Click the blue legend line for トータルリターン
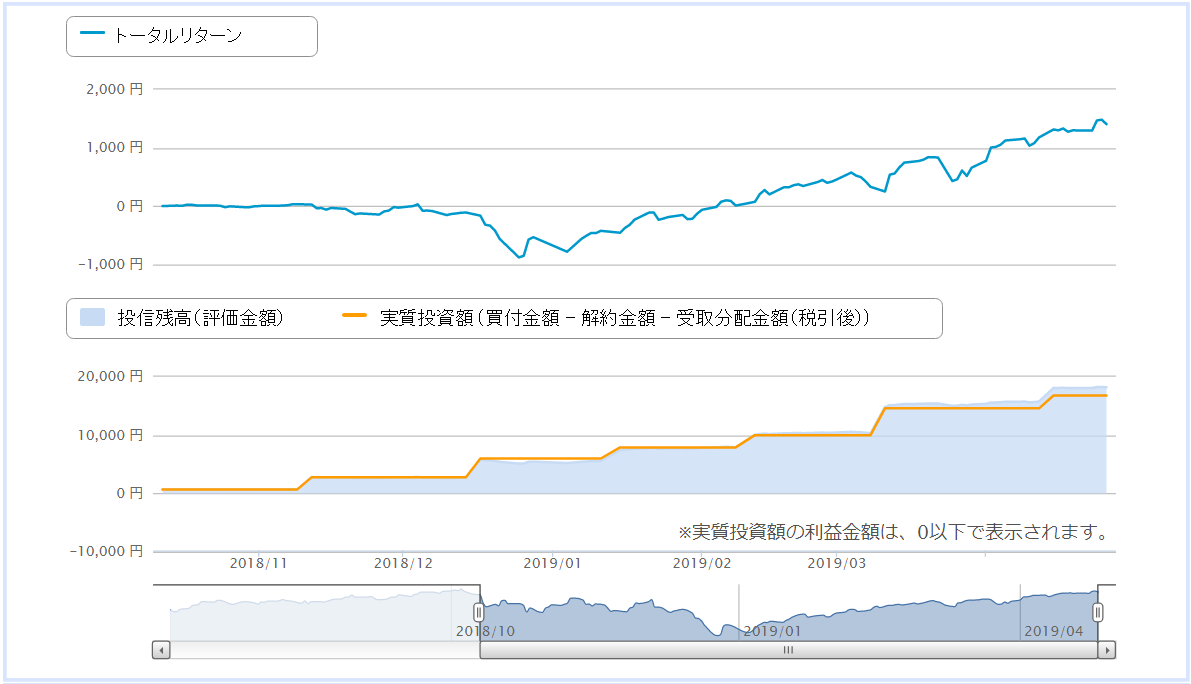The image size is (1191, 684). 92,33
